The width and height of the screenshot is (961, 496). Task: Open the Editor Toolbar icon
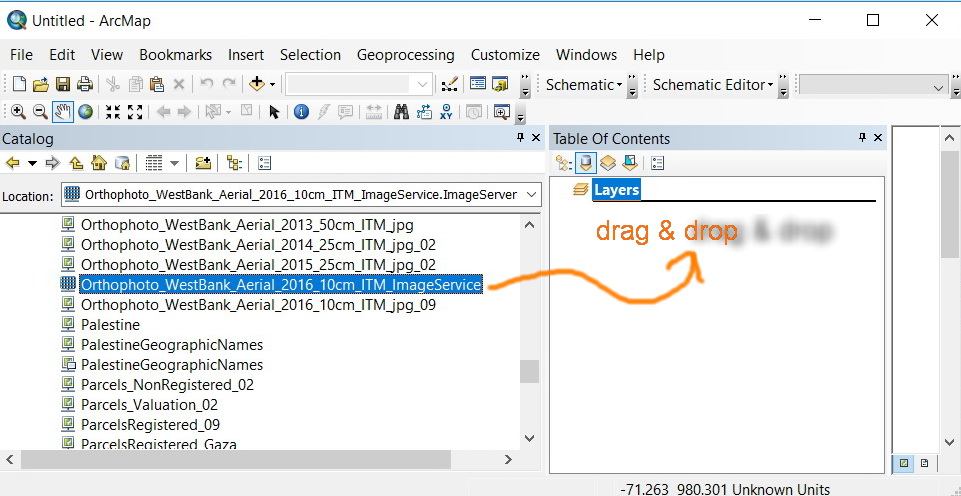(449, 84)
